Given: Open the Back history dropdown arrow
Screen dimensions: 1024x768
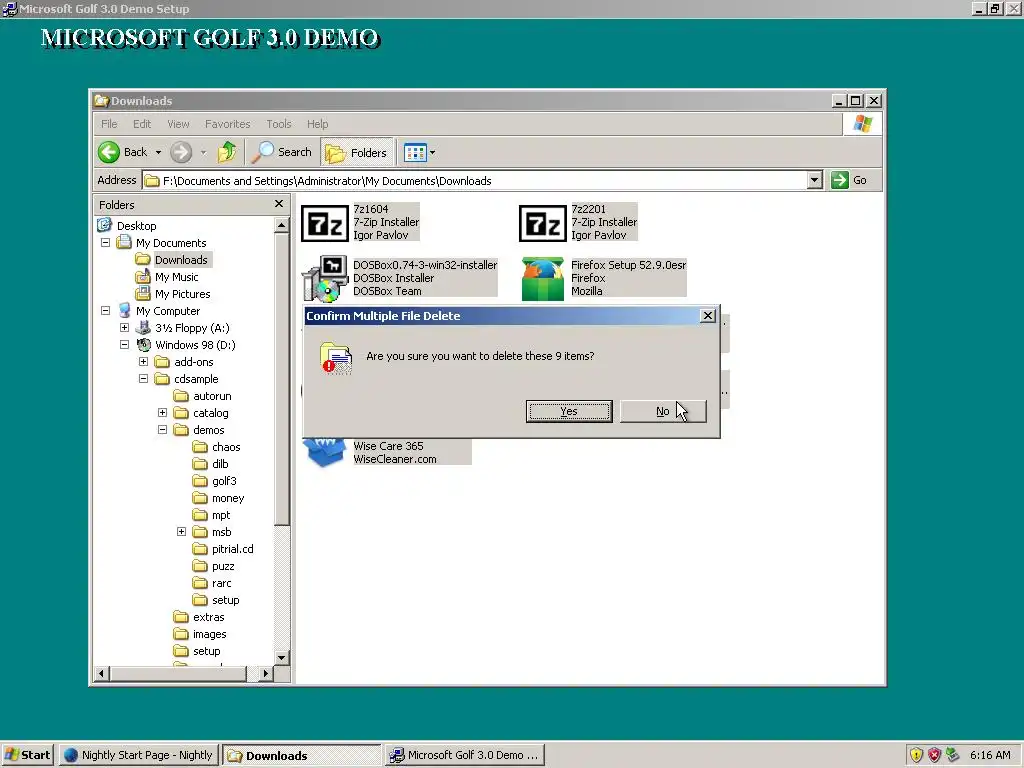Looking at the screenshot, I should point(158,152).
